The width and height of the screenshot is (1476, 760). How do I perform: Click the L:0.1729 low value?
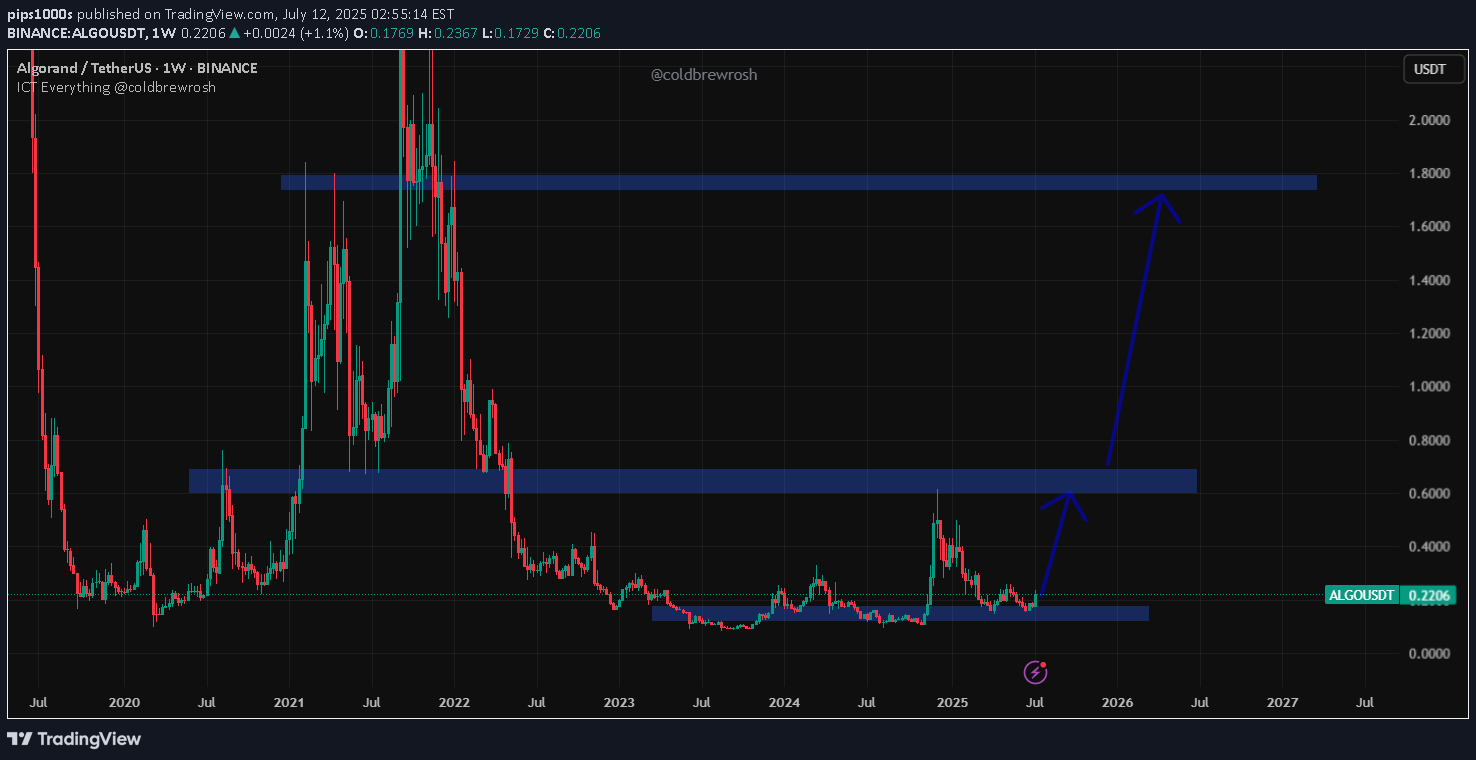click(x=512, y=33)
